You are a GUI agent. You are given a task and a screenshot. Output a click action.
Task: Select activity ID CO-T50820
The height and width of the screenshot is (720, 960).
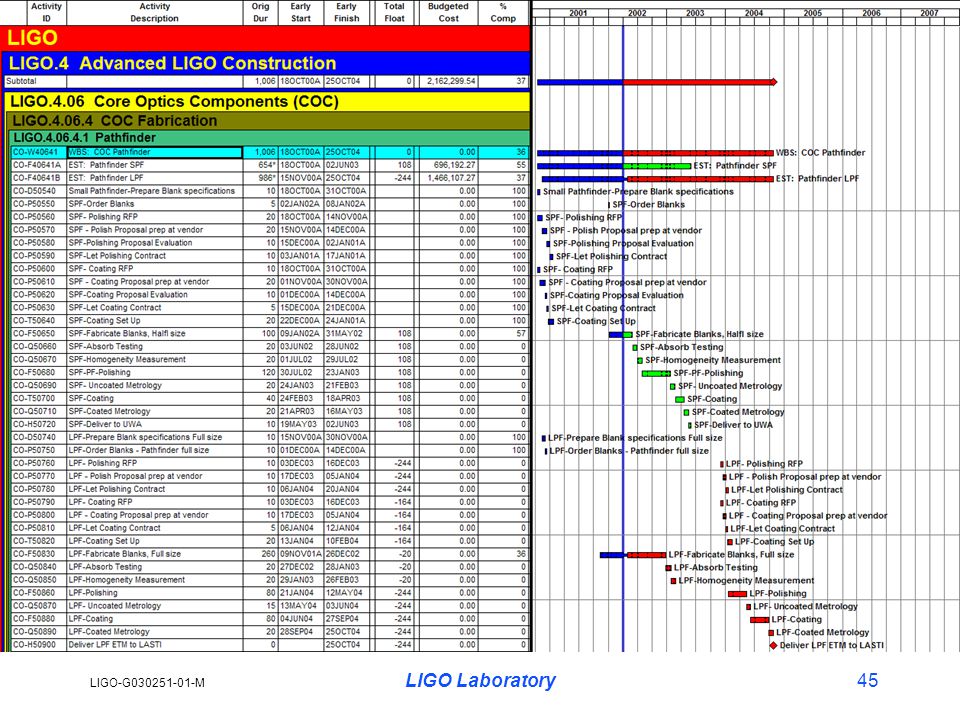[x=34, y=541]
